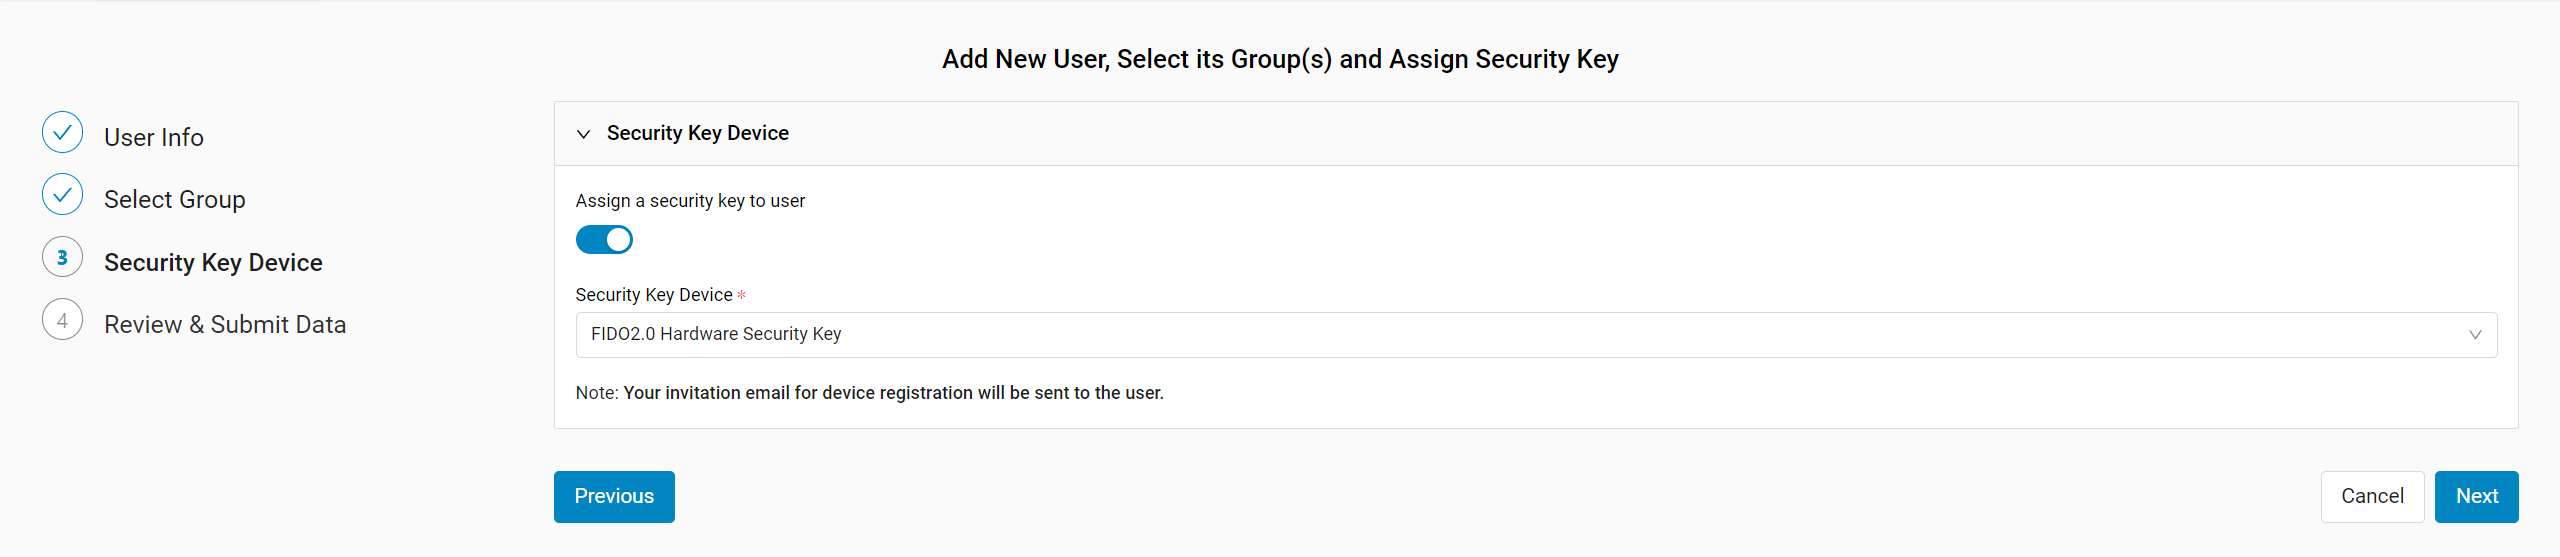Click the step 4 number circle icon
Viewport: 2560px width, 557px height.
tap(62, 320)
